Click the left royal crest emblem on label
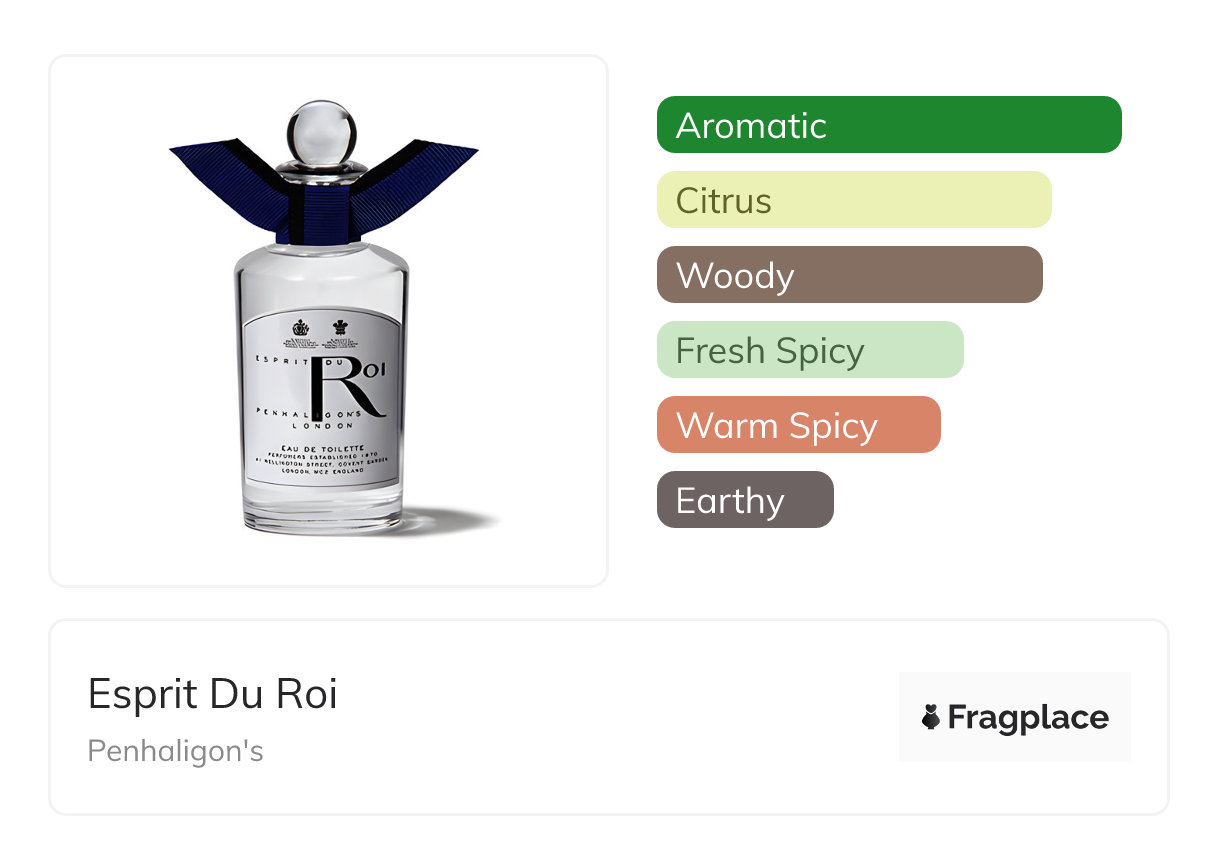Image resolution: width=1218 pixels, height=864 pixels. [299, 327]
